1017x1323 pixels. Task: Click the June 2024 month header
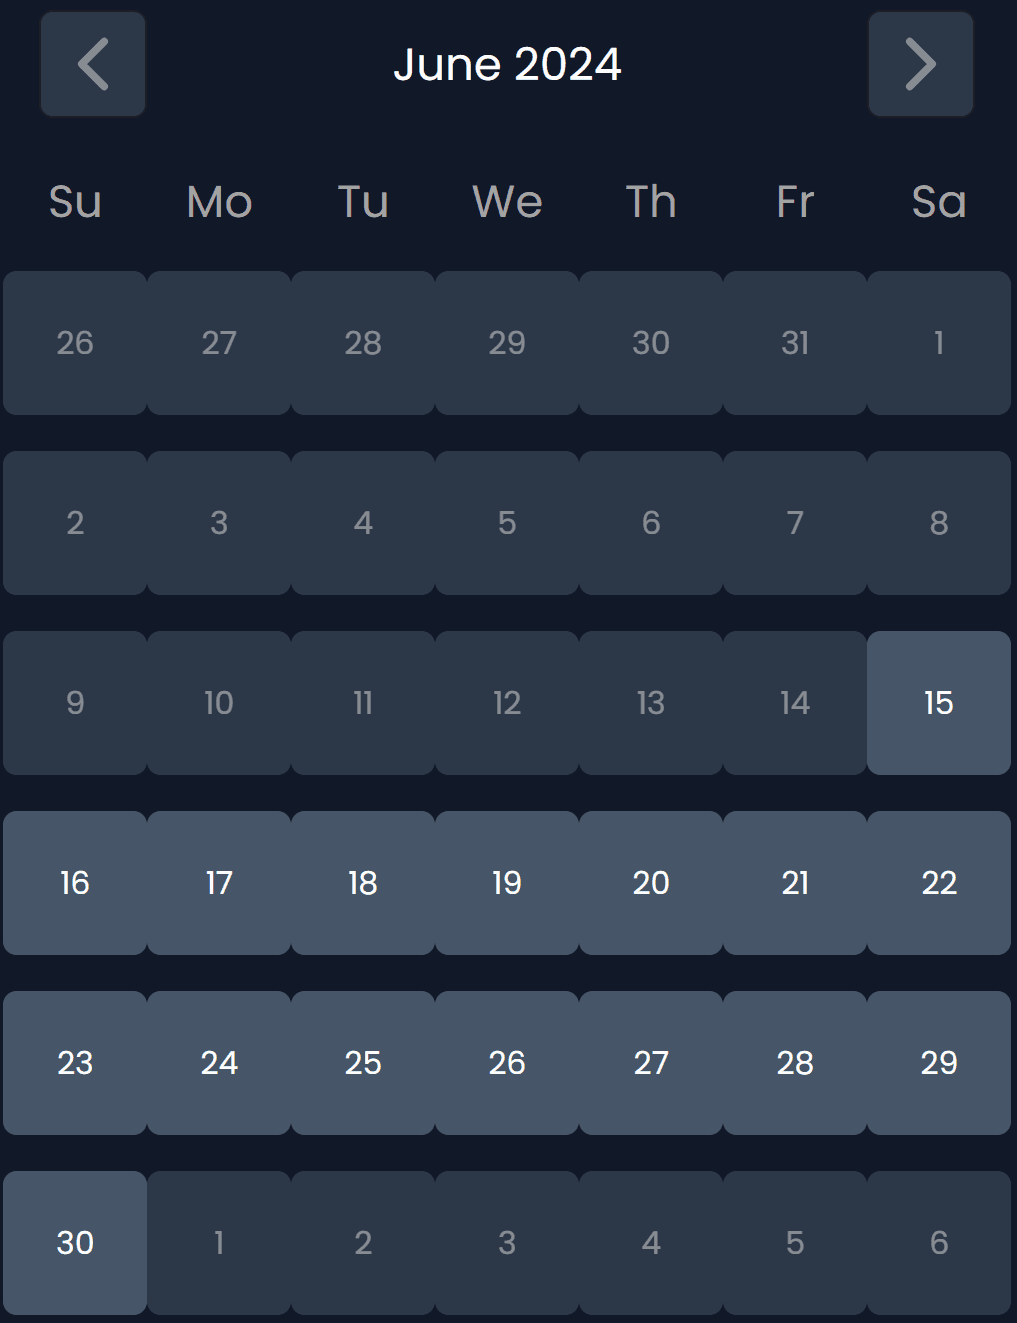click(x=507, y=65)
